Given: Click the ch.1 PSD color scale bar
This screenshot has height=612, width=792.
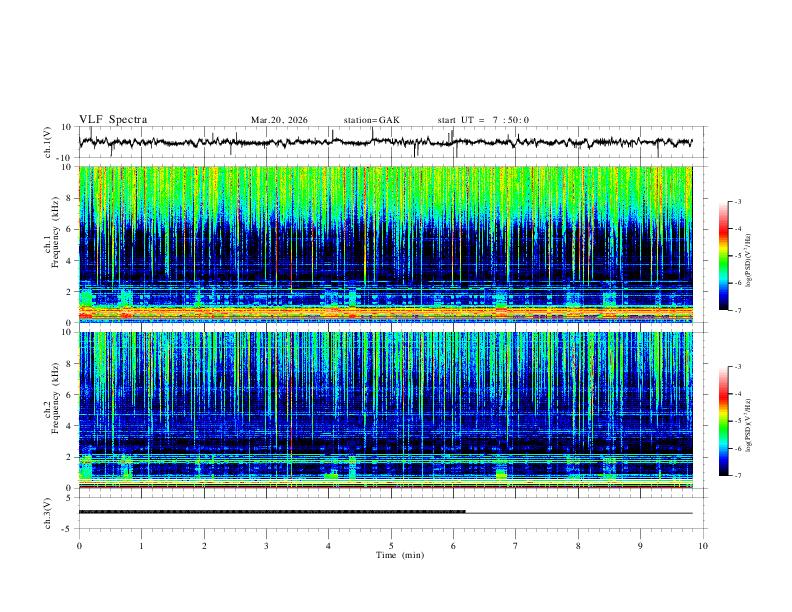Looking at the screenshot, I should coord(724,256).
